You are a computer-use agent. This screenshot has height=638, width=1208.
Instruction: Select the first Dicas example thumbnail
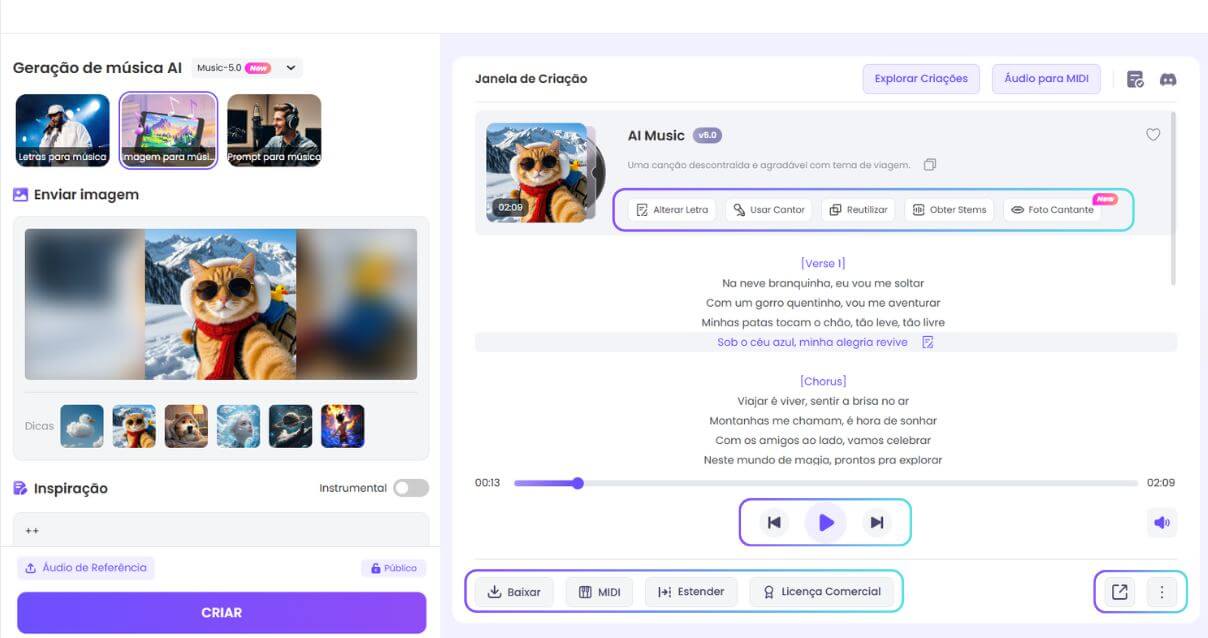tap(81, 425)
